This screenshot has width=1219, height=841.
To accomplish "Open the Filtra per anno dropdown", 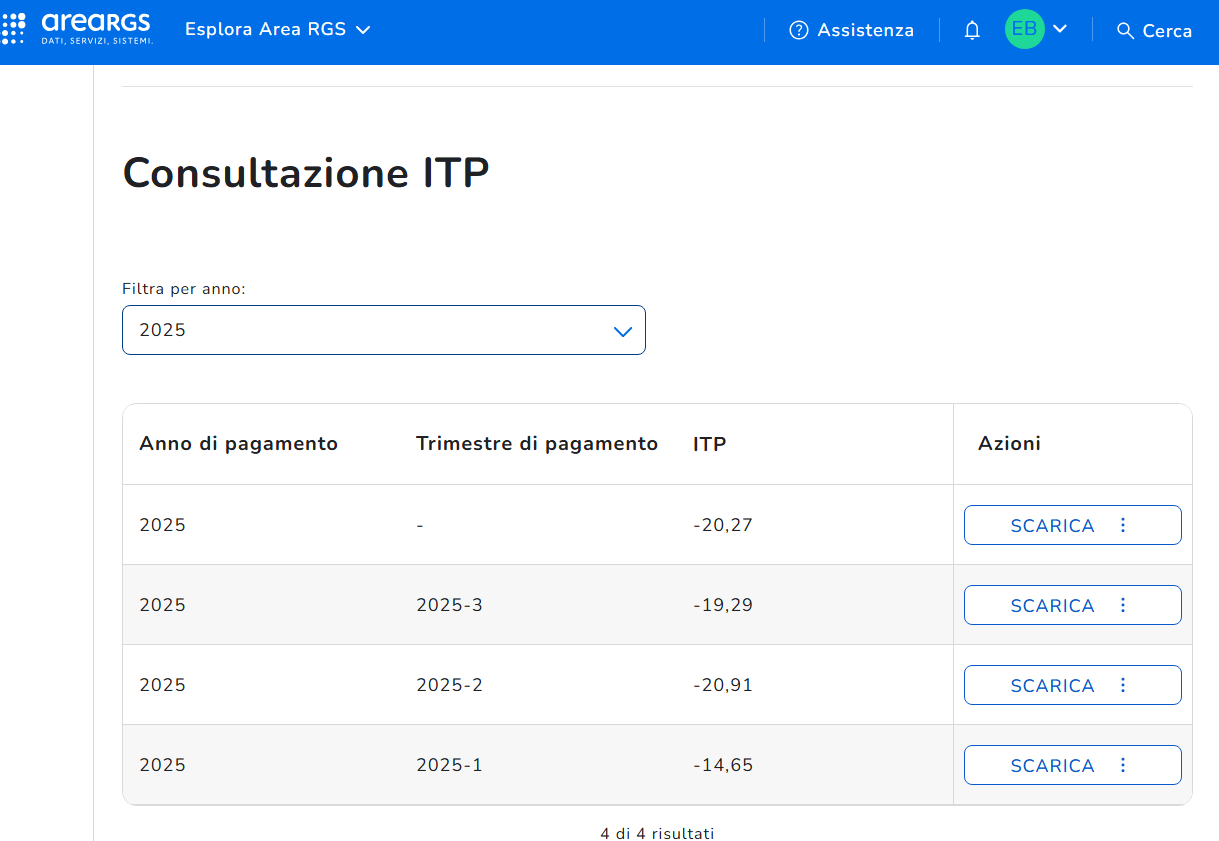I will [x=383, y=330].
